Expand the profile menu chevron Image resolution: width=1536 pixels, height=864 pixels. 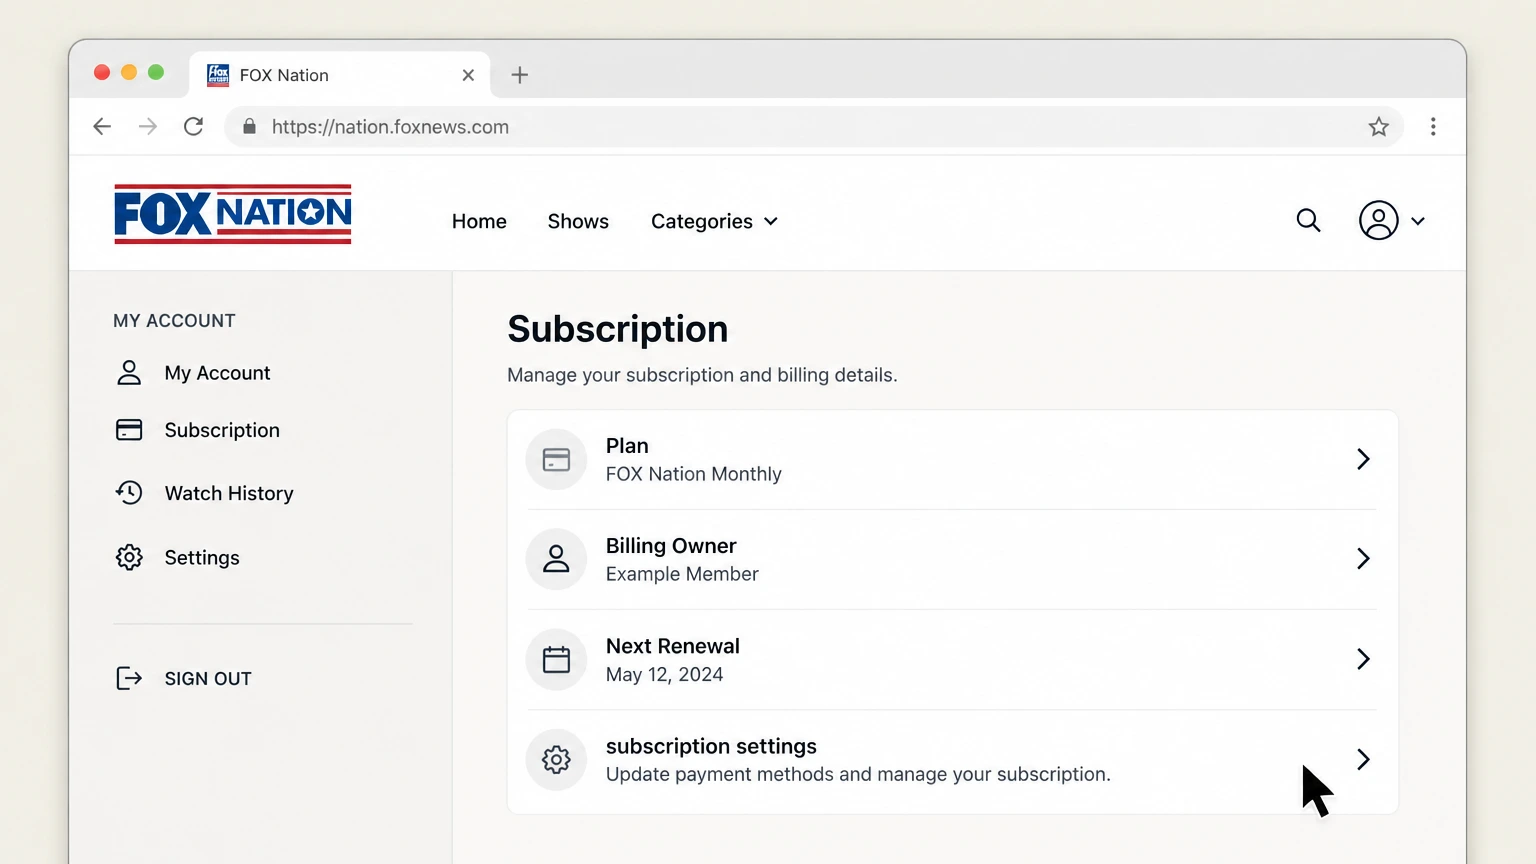pos(1418,221)
